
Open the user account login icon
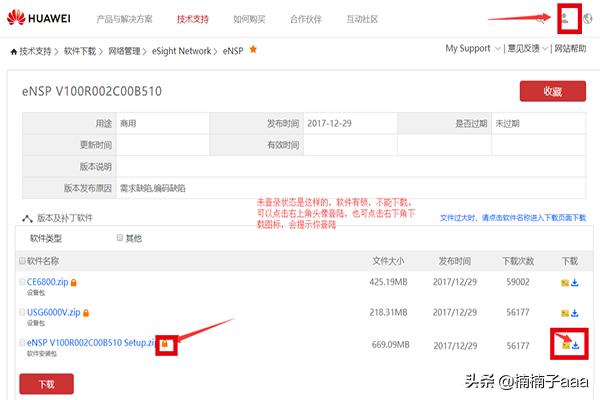(x=565, y=18)
